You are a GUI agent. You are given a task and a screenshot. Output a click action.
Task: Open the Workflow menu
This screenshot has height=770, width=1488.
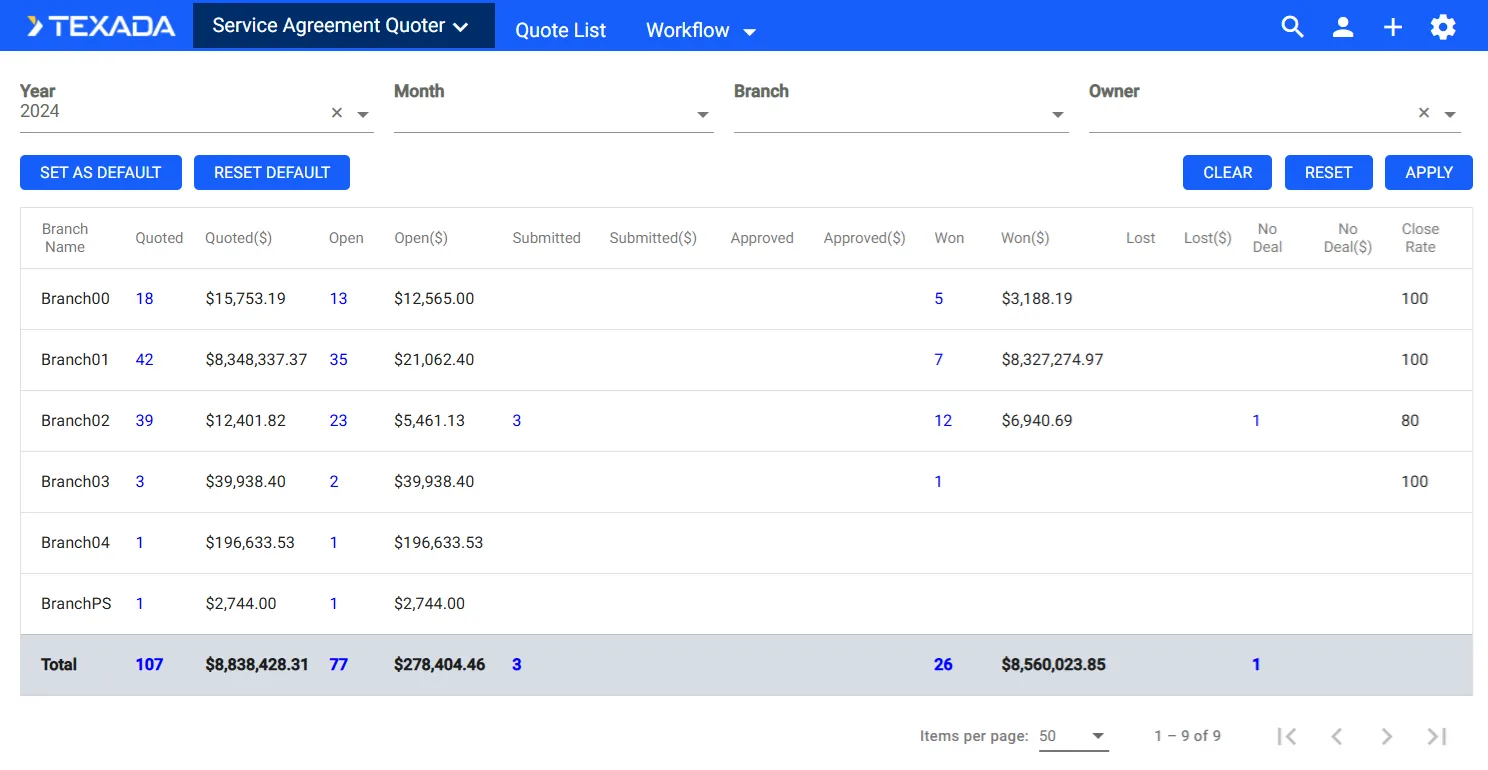(x=700, y=30)
